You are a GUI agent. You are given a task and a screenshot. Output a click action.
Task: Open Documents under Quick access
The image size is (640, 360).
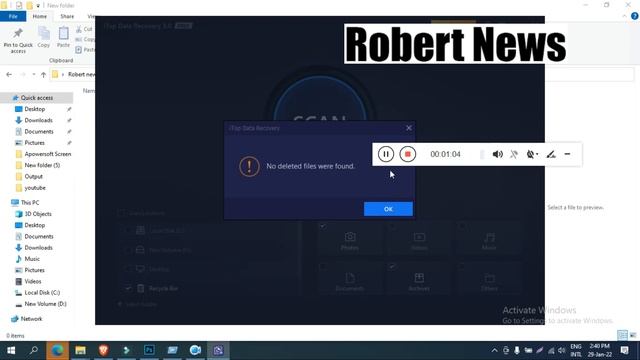pos(39,131)
